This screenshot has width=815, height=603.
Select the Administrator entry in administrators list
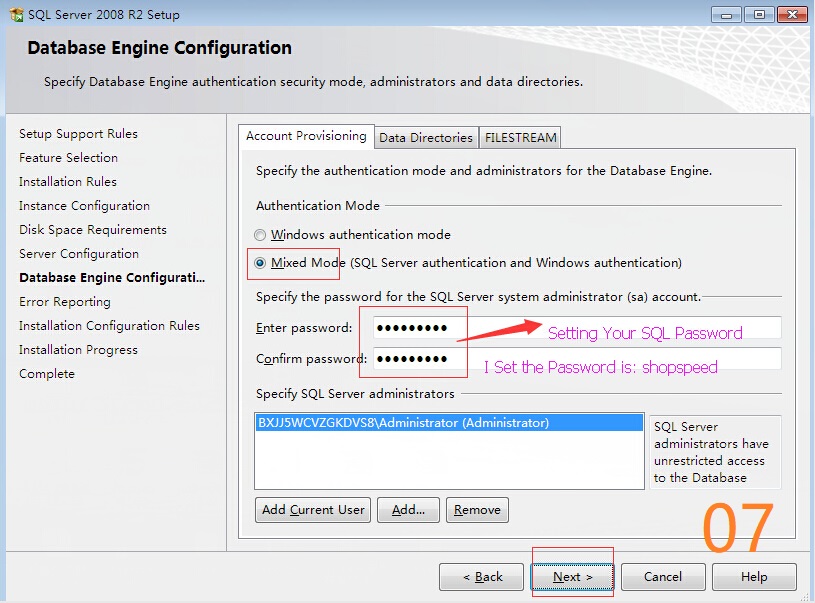click(403, 423)
